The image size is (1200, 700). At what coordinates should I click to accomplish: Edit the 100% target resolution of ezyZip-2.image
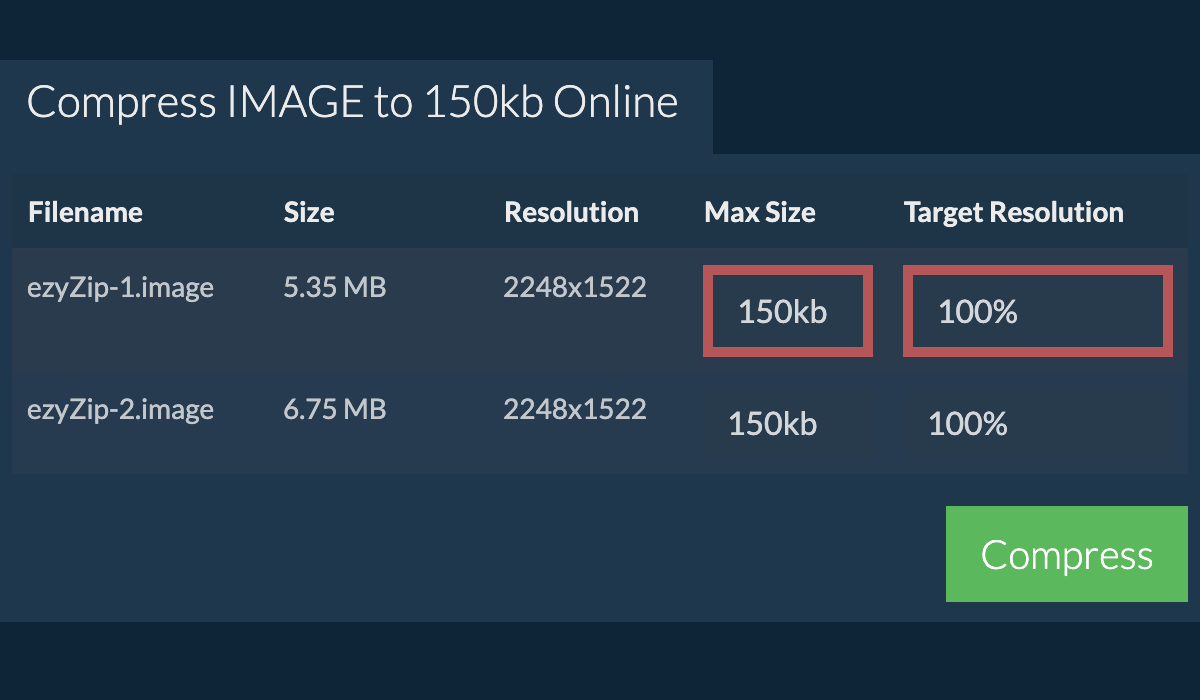tap(967, 424)
